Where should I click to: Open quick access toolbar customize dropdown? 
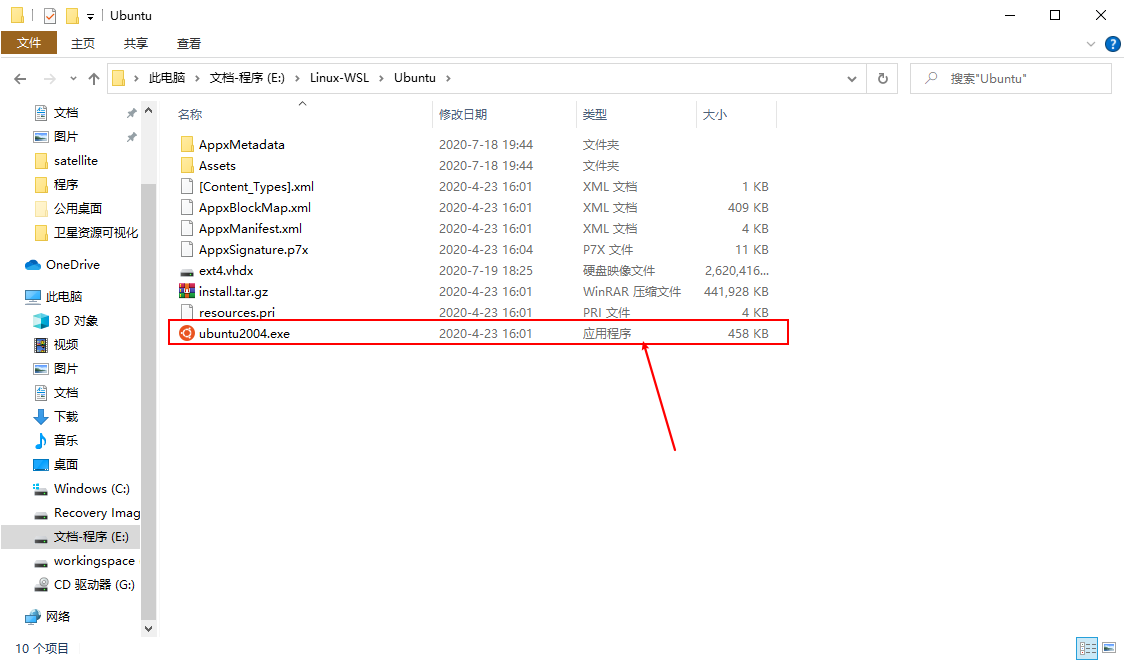(90, 16)
